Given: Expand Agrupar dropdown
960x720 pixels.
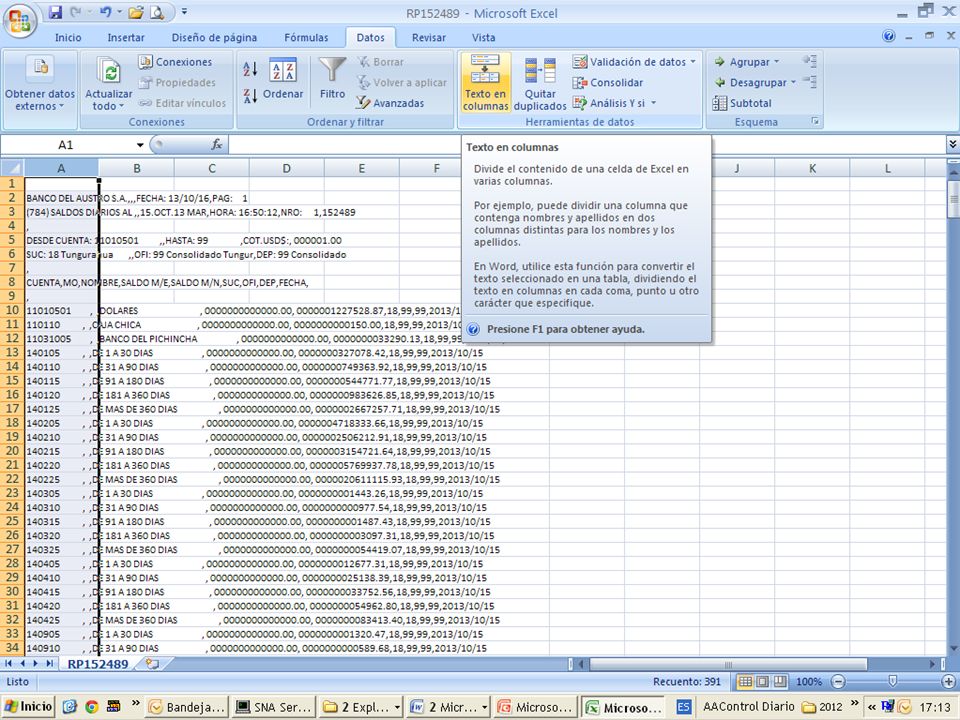Looking at the screenshot, I should coord(776,62).
